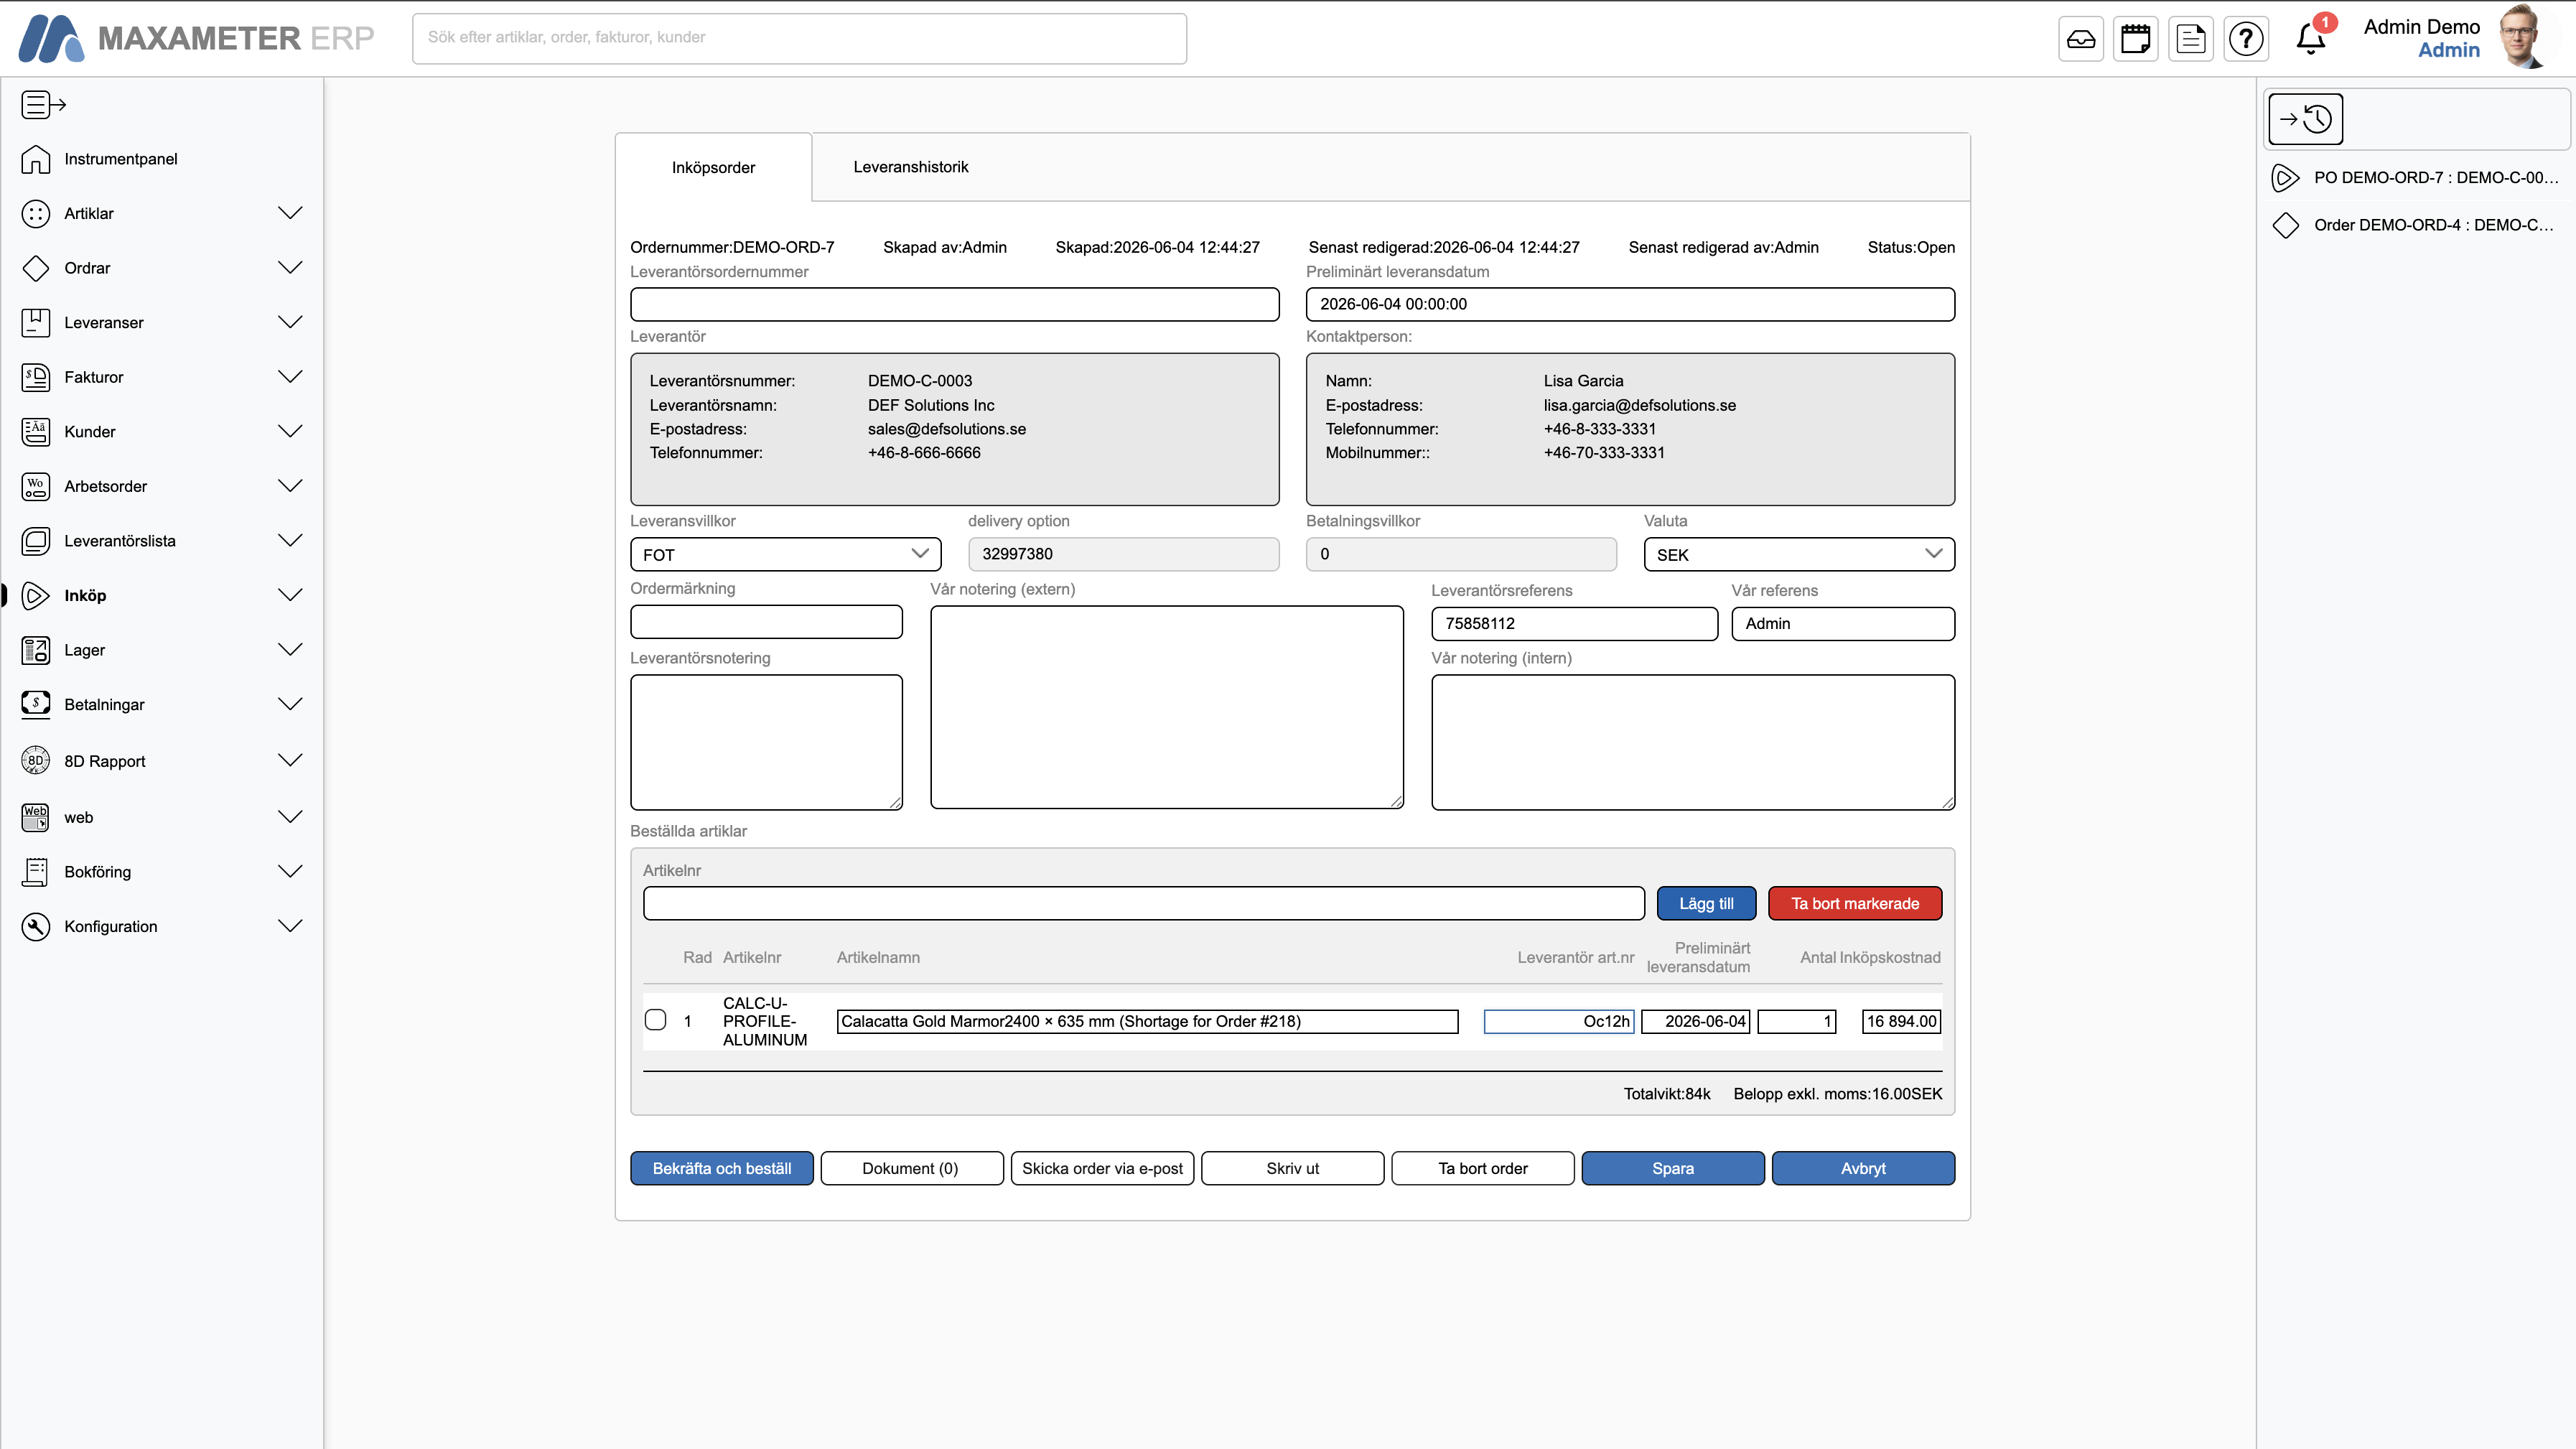Click Skicka order via e-post
The width and height of the screenshot is (2576, 1449).
1102,1168
